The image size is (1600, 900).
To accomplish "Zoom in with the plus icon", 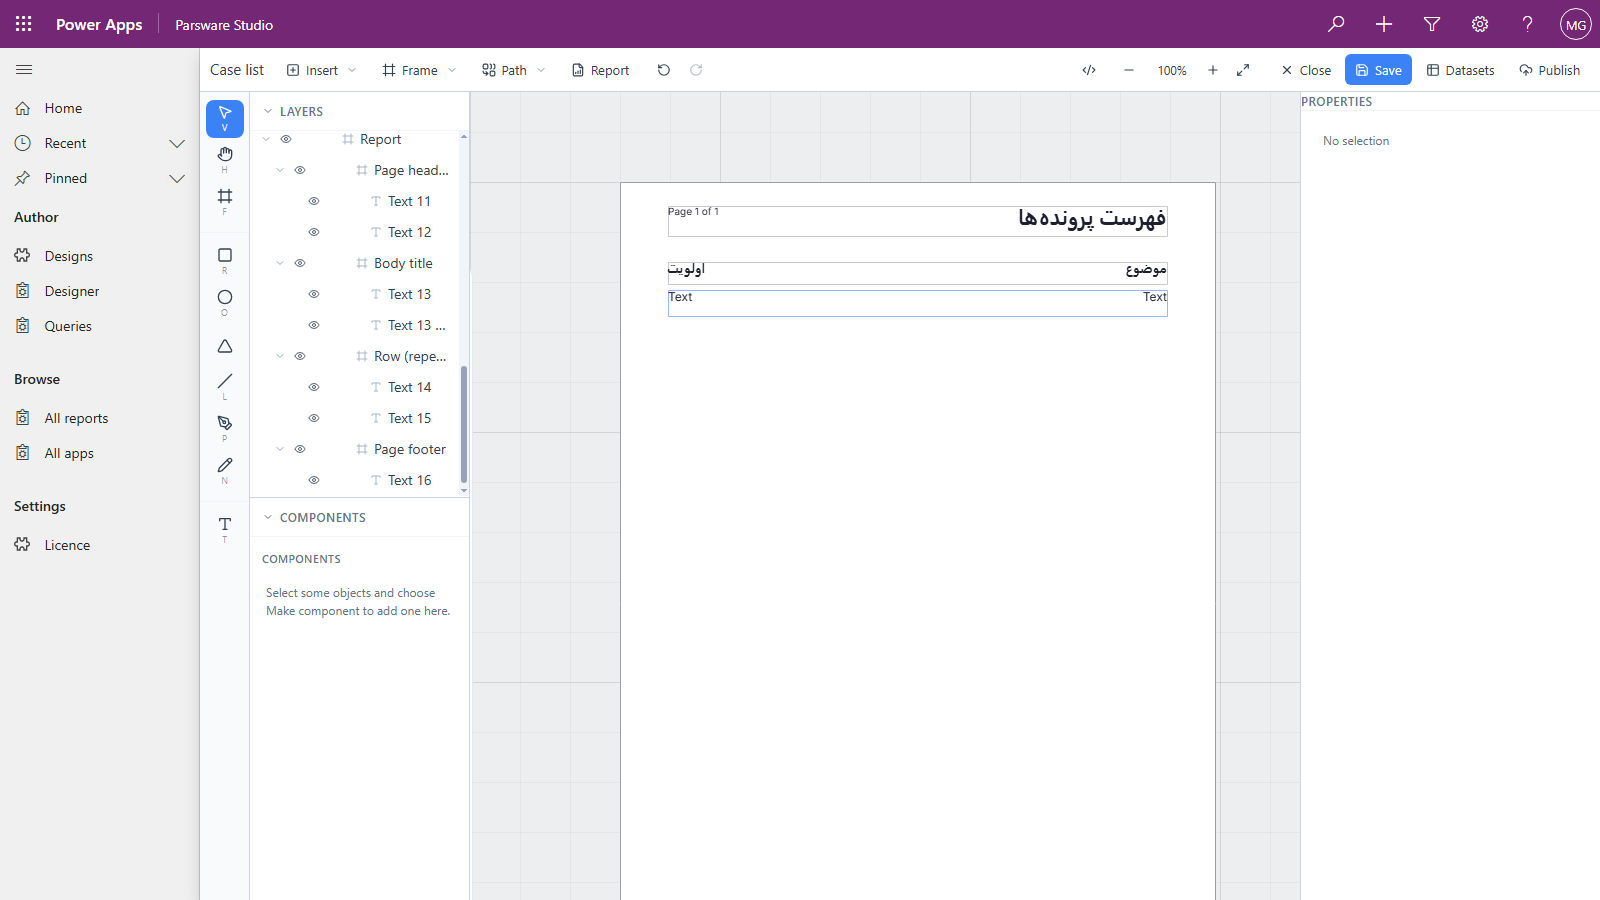I will [x=1213, y=70].
